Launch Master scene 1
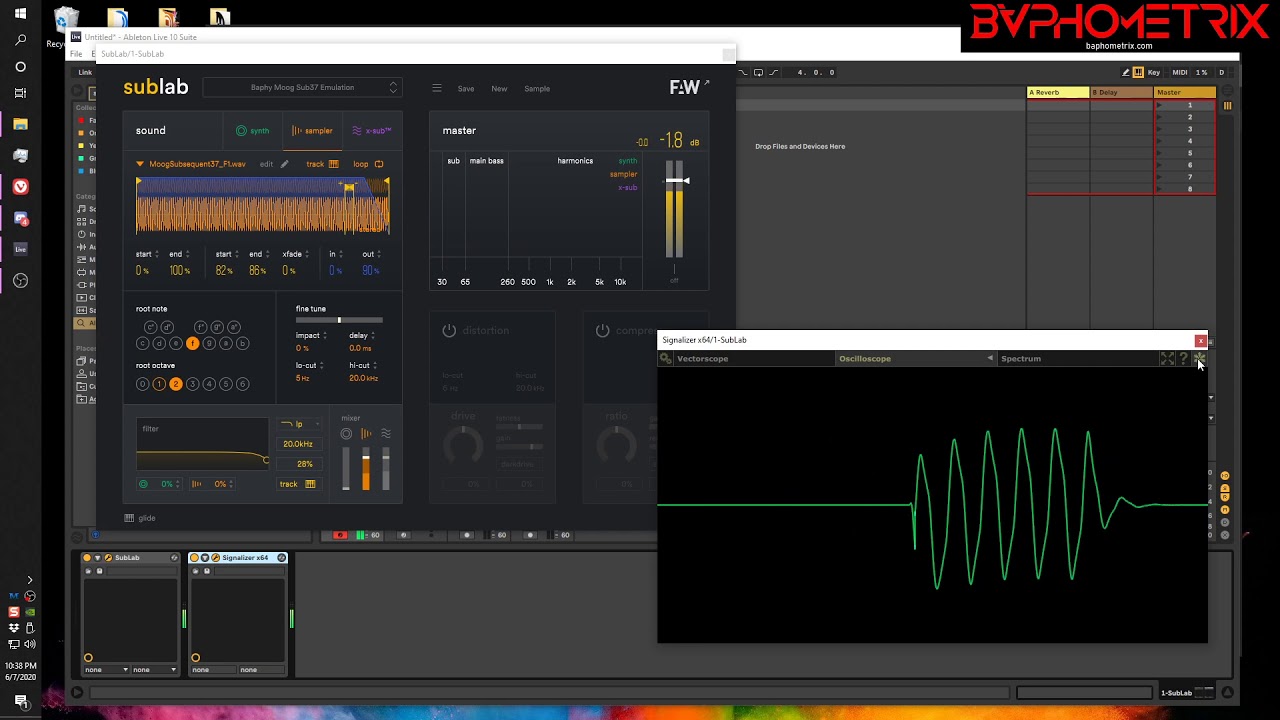The height and width of the screenshot is (720, 1280). click(1160, 105)
